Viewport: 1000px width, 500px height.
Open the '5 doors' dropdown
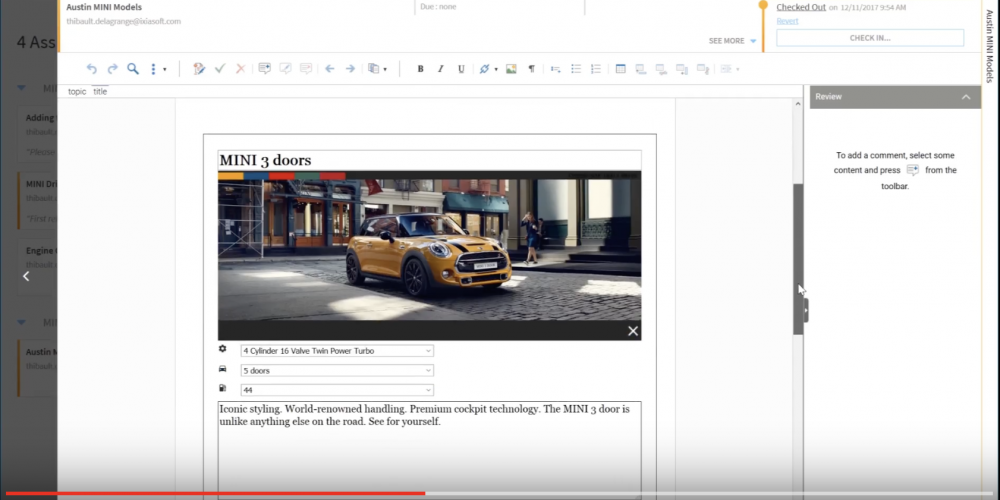(x=337, y=371)
